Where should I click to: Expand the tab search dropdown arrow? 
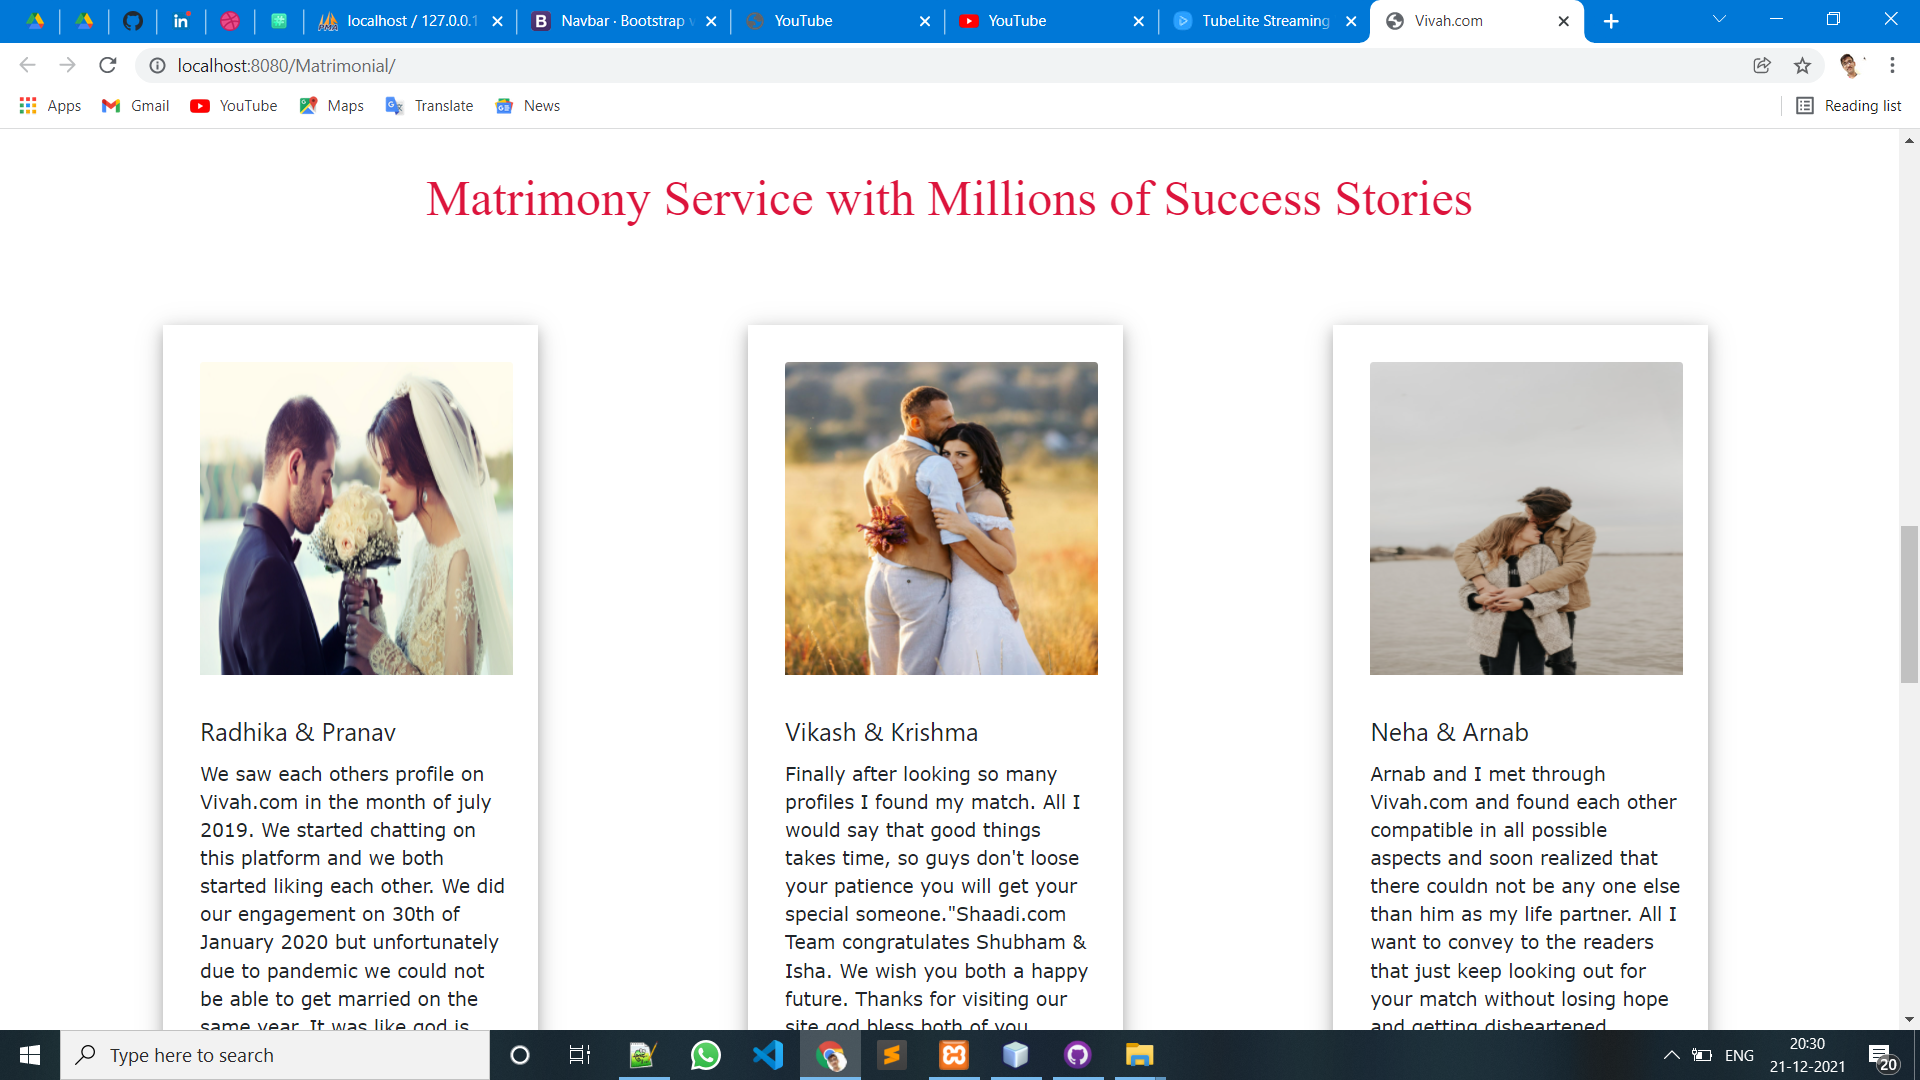[1719, 20]
